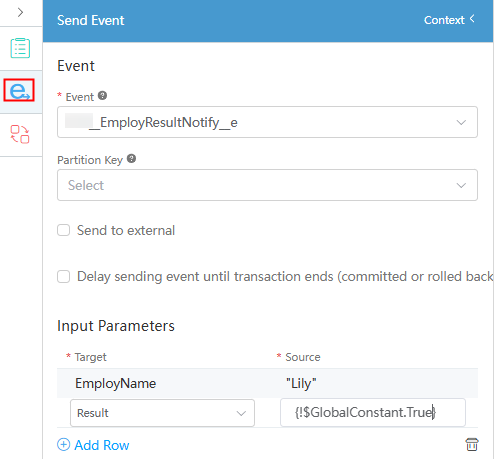Viewport: 494px width, 459px height.
Task: Delete row using trash bin icon
Action: click(x=472, y=444)
